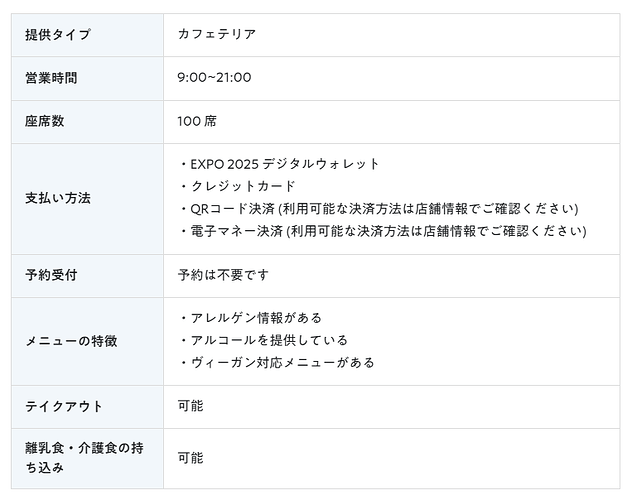Click the 離乳食・介護食の持ち込み header cell
This screenshot has height=500, width=631.
coord(84,458)
